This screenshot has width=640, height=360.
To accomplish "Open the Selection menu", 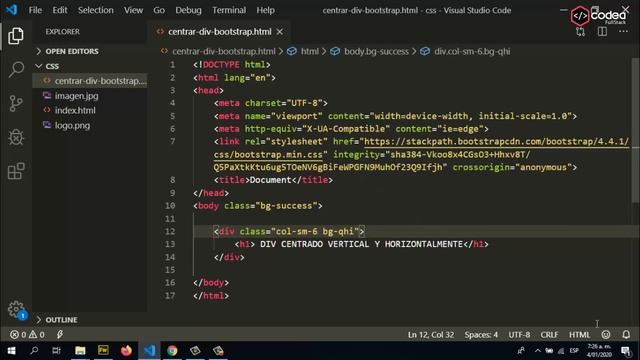I will coord(96,10).
